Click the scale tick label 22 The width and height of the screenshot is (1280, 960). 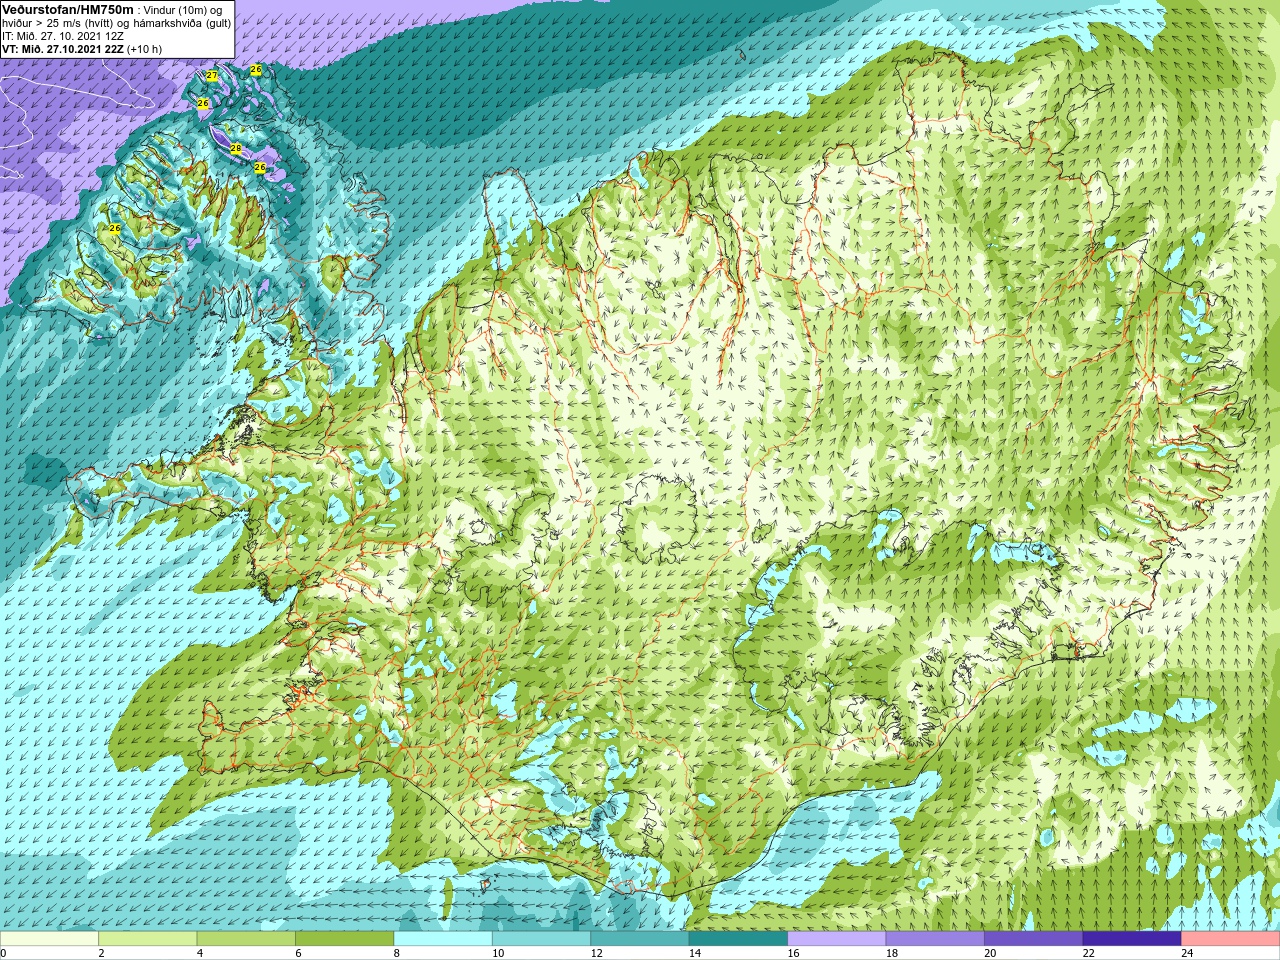(x=1089, y=953)
